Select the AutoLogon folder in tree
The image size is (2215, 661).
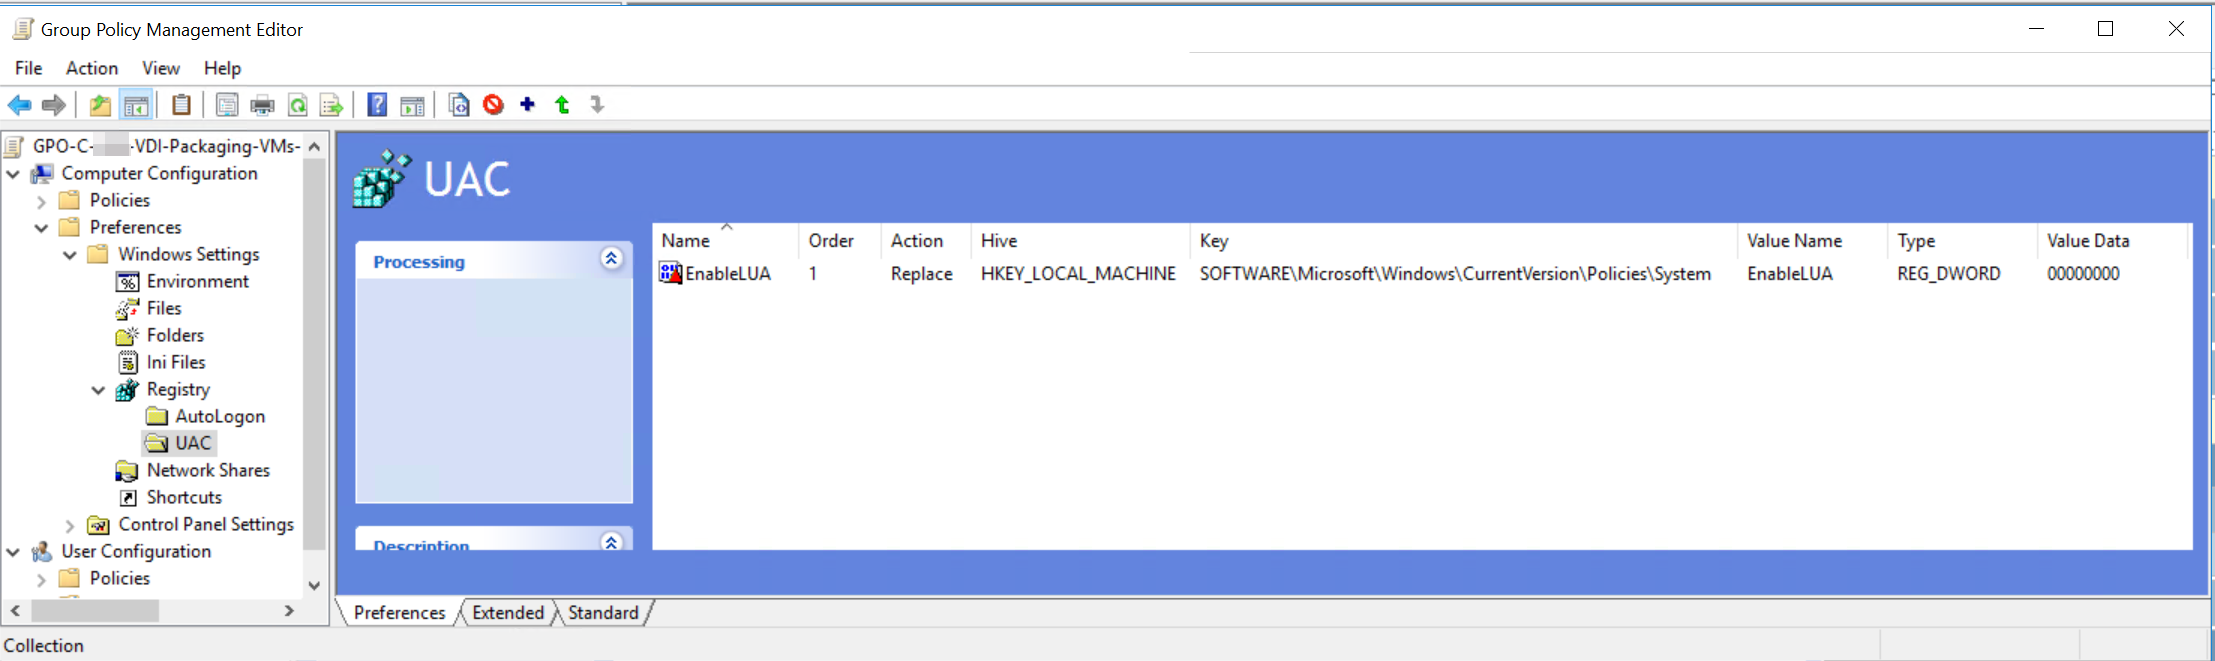click(x=220, y=417)
